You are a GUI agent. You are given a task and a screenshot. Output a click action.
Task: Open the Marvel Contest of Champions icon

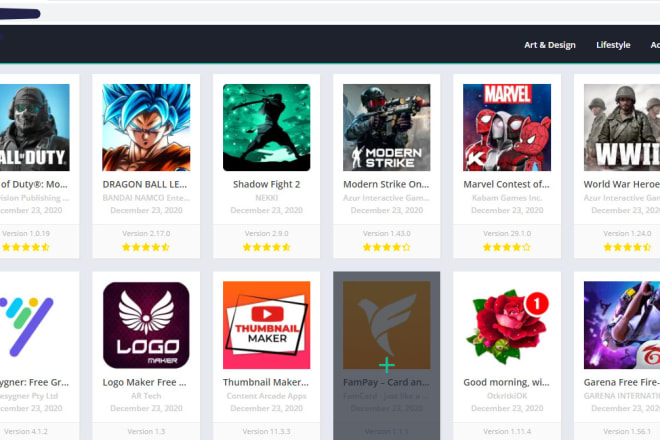[507, 128]
